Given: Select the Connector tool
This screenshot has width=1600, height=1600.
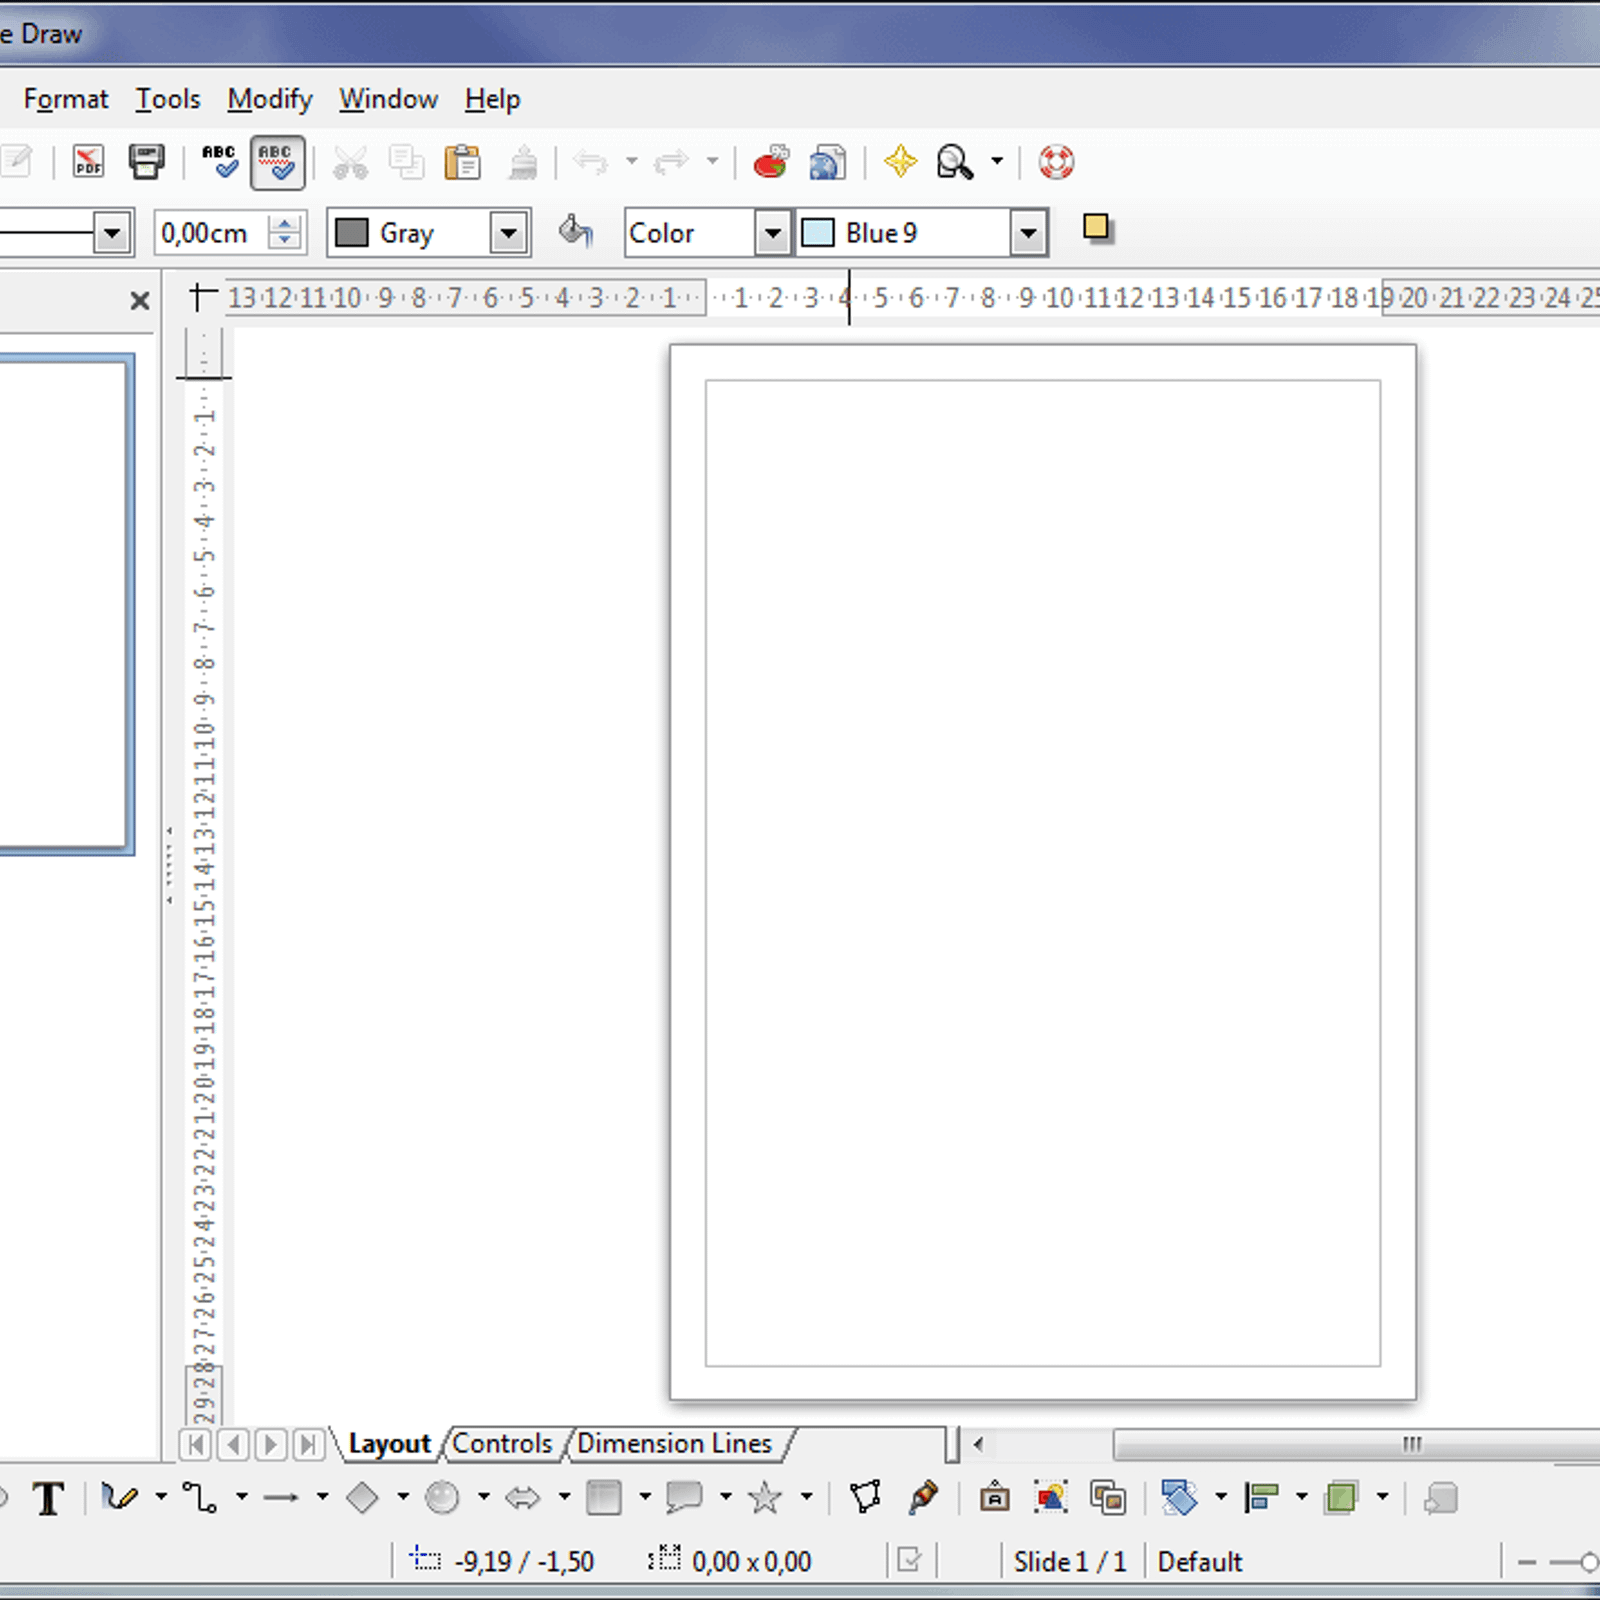Looking at the screenshot, I should [x=200, y=1498].
